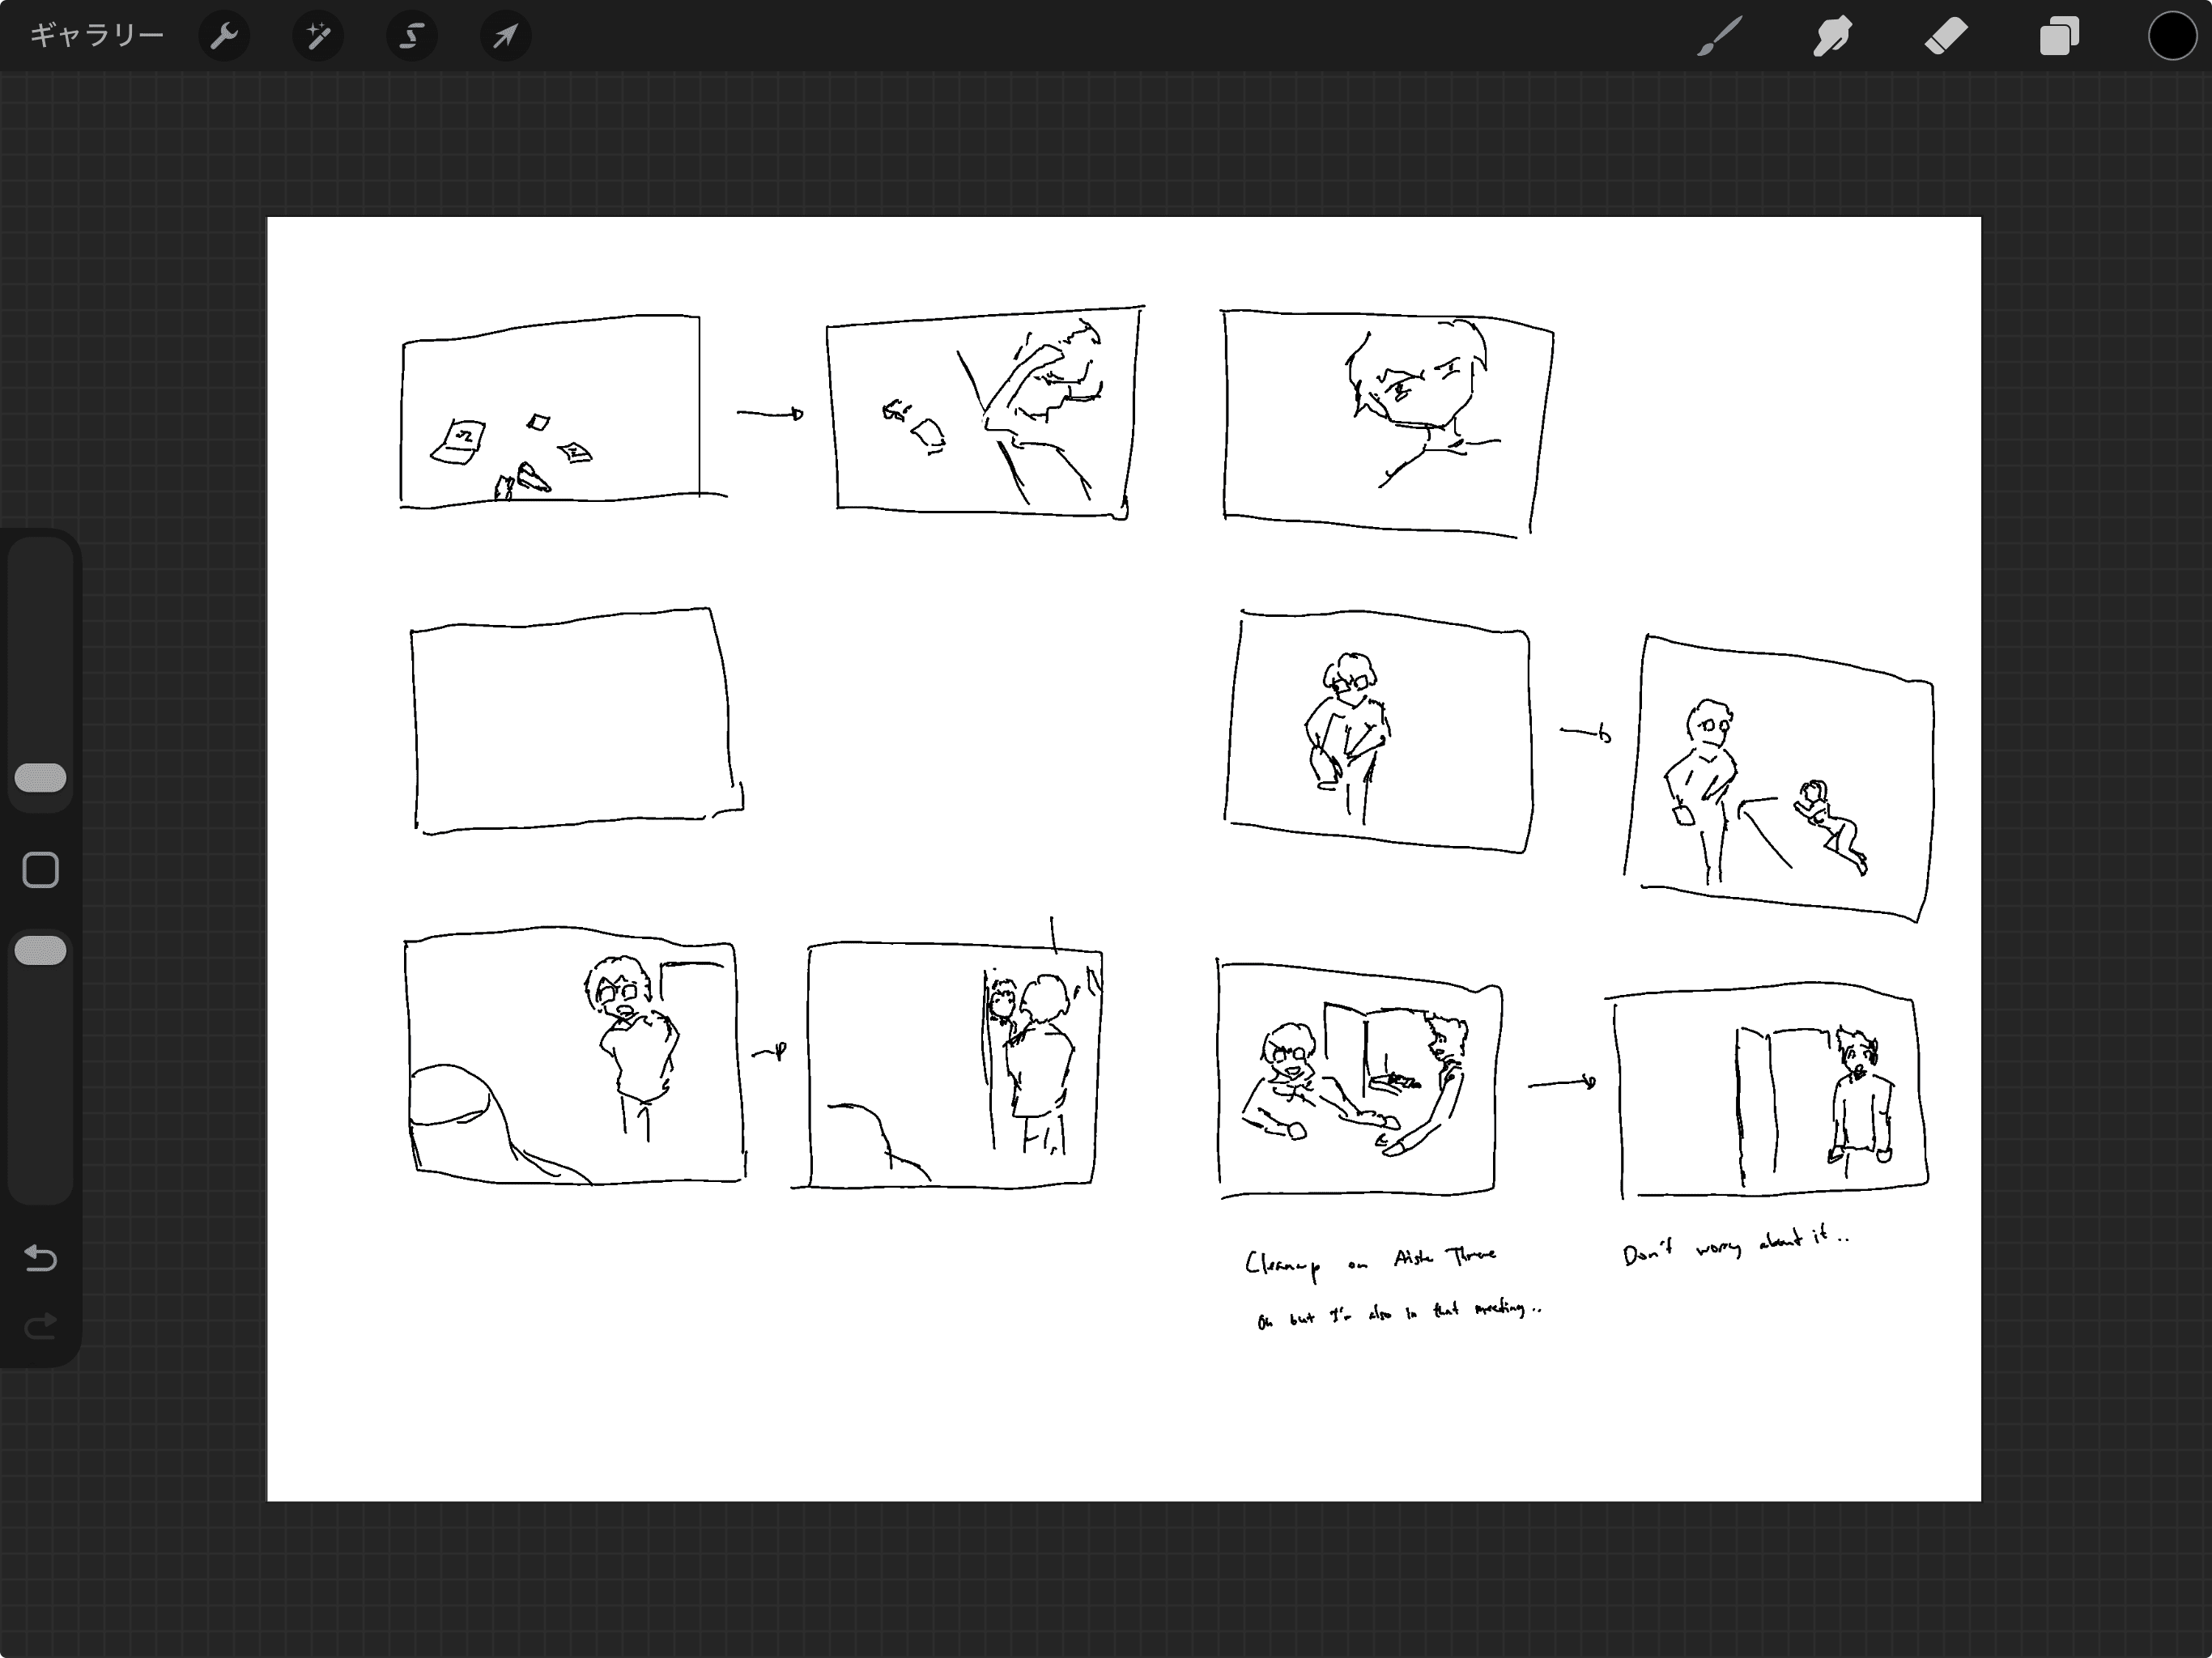
Task: Adjust the brush opacity slider handle
Action: click(x=41, y=951)
